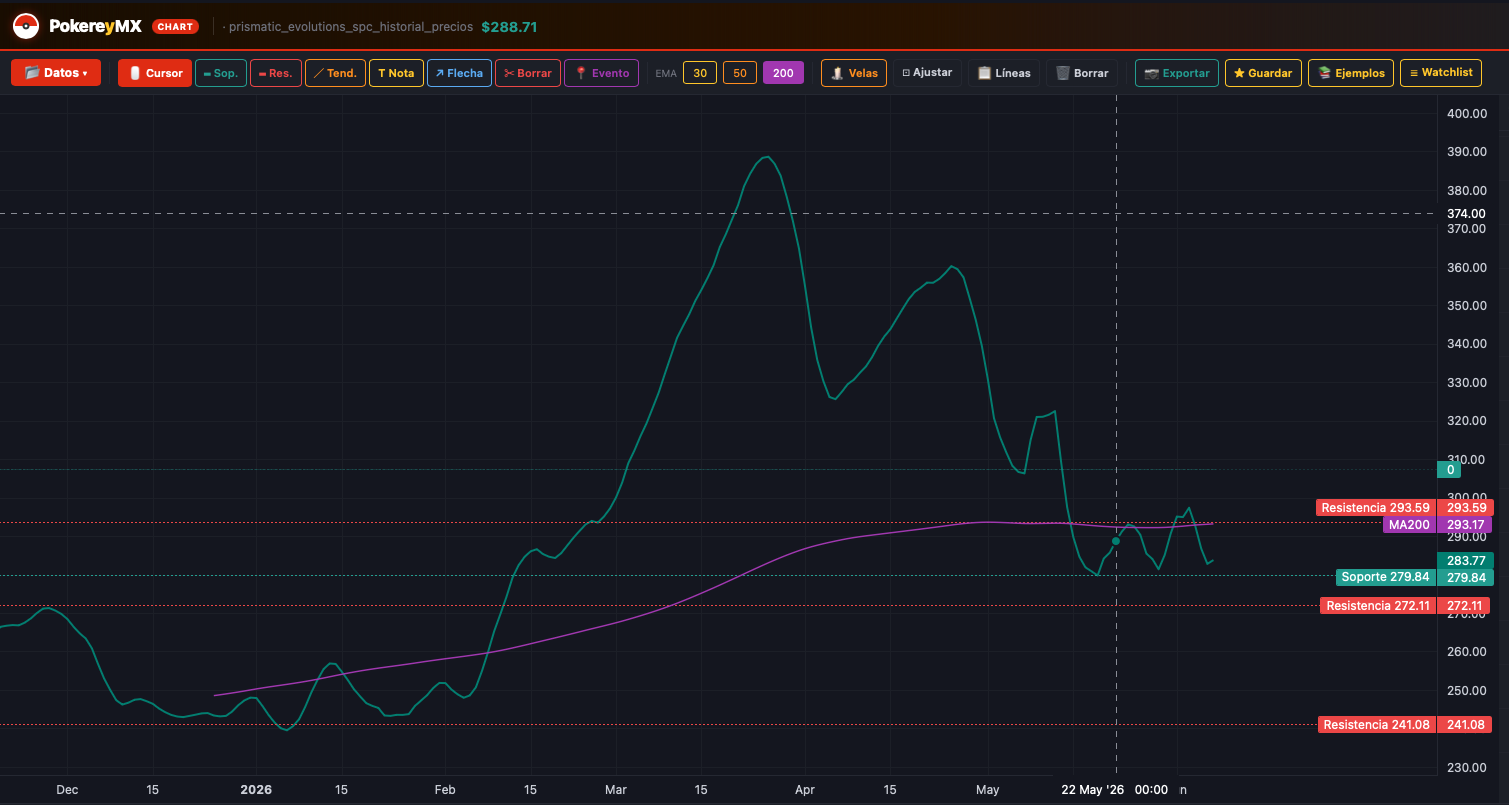
Task: Click the PokereyMX brand name
Action: coord(95,27)
